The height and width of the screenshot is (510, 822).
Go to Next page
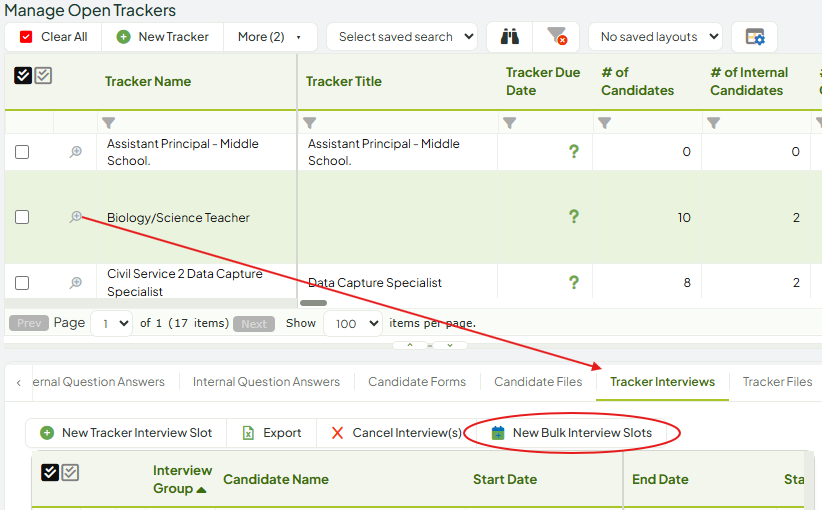[254, 324]
